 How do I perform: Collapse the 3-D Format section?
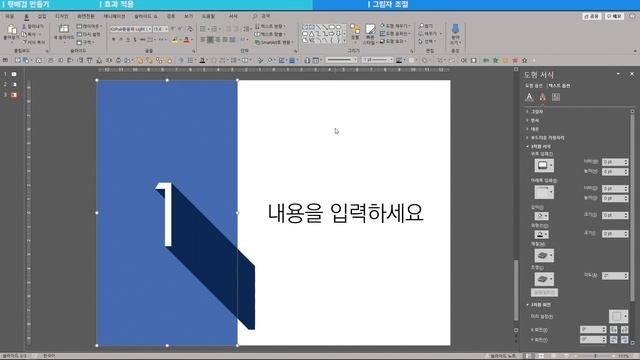(x=538, y=146)
